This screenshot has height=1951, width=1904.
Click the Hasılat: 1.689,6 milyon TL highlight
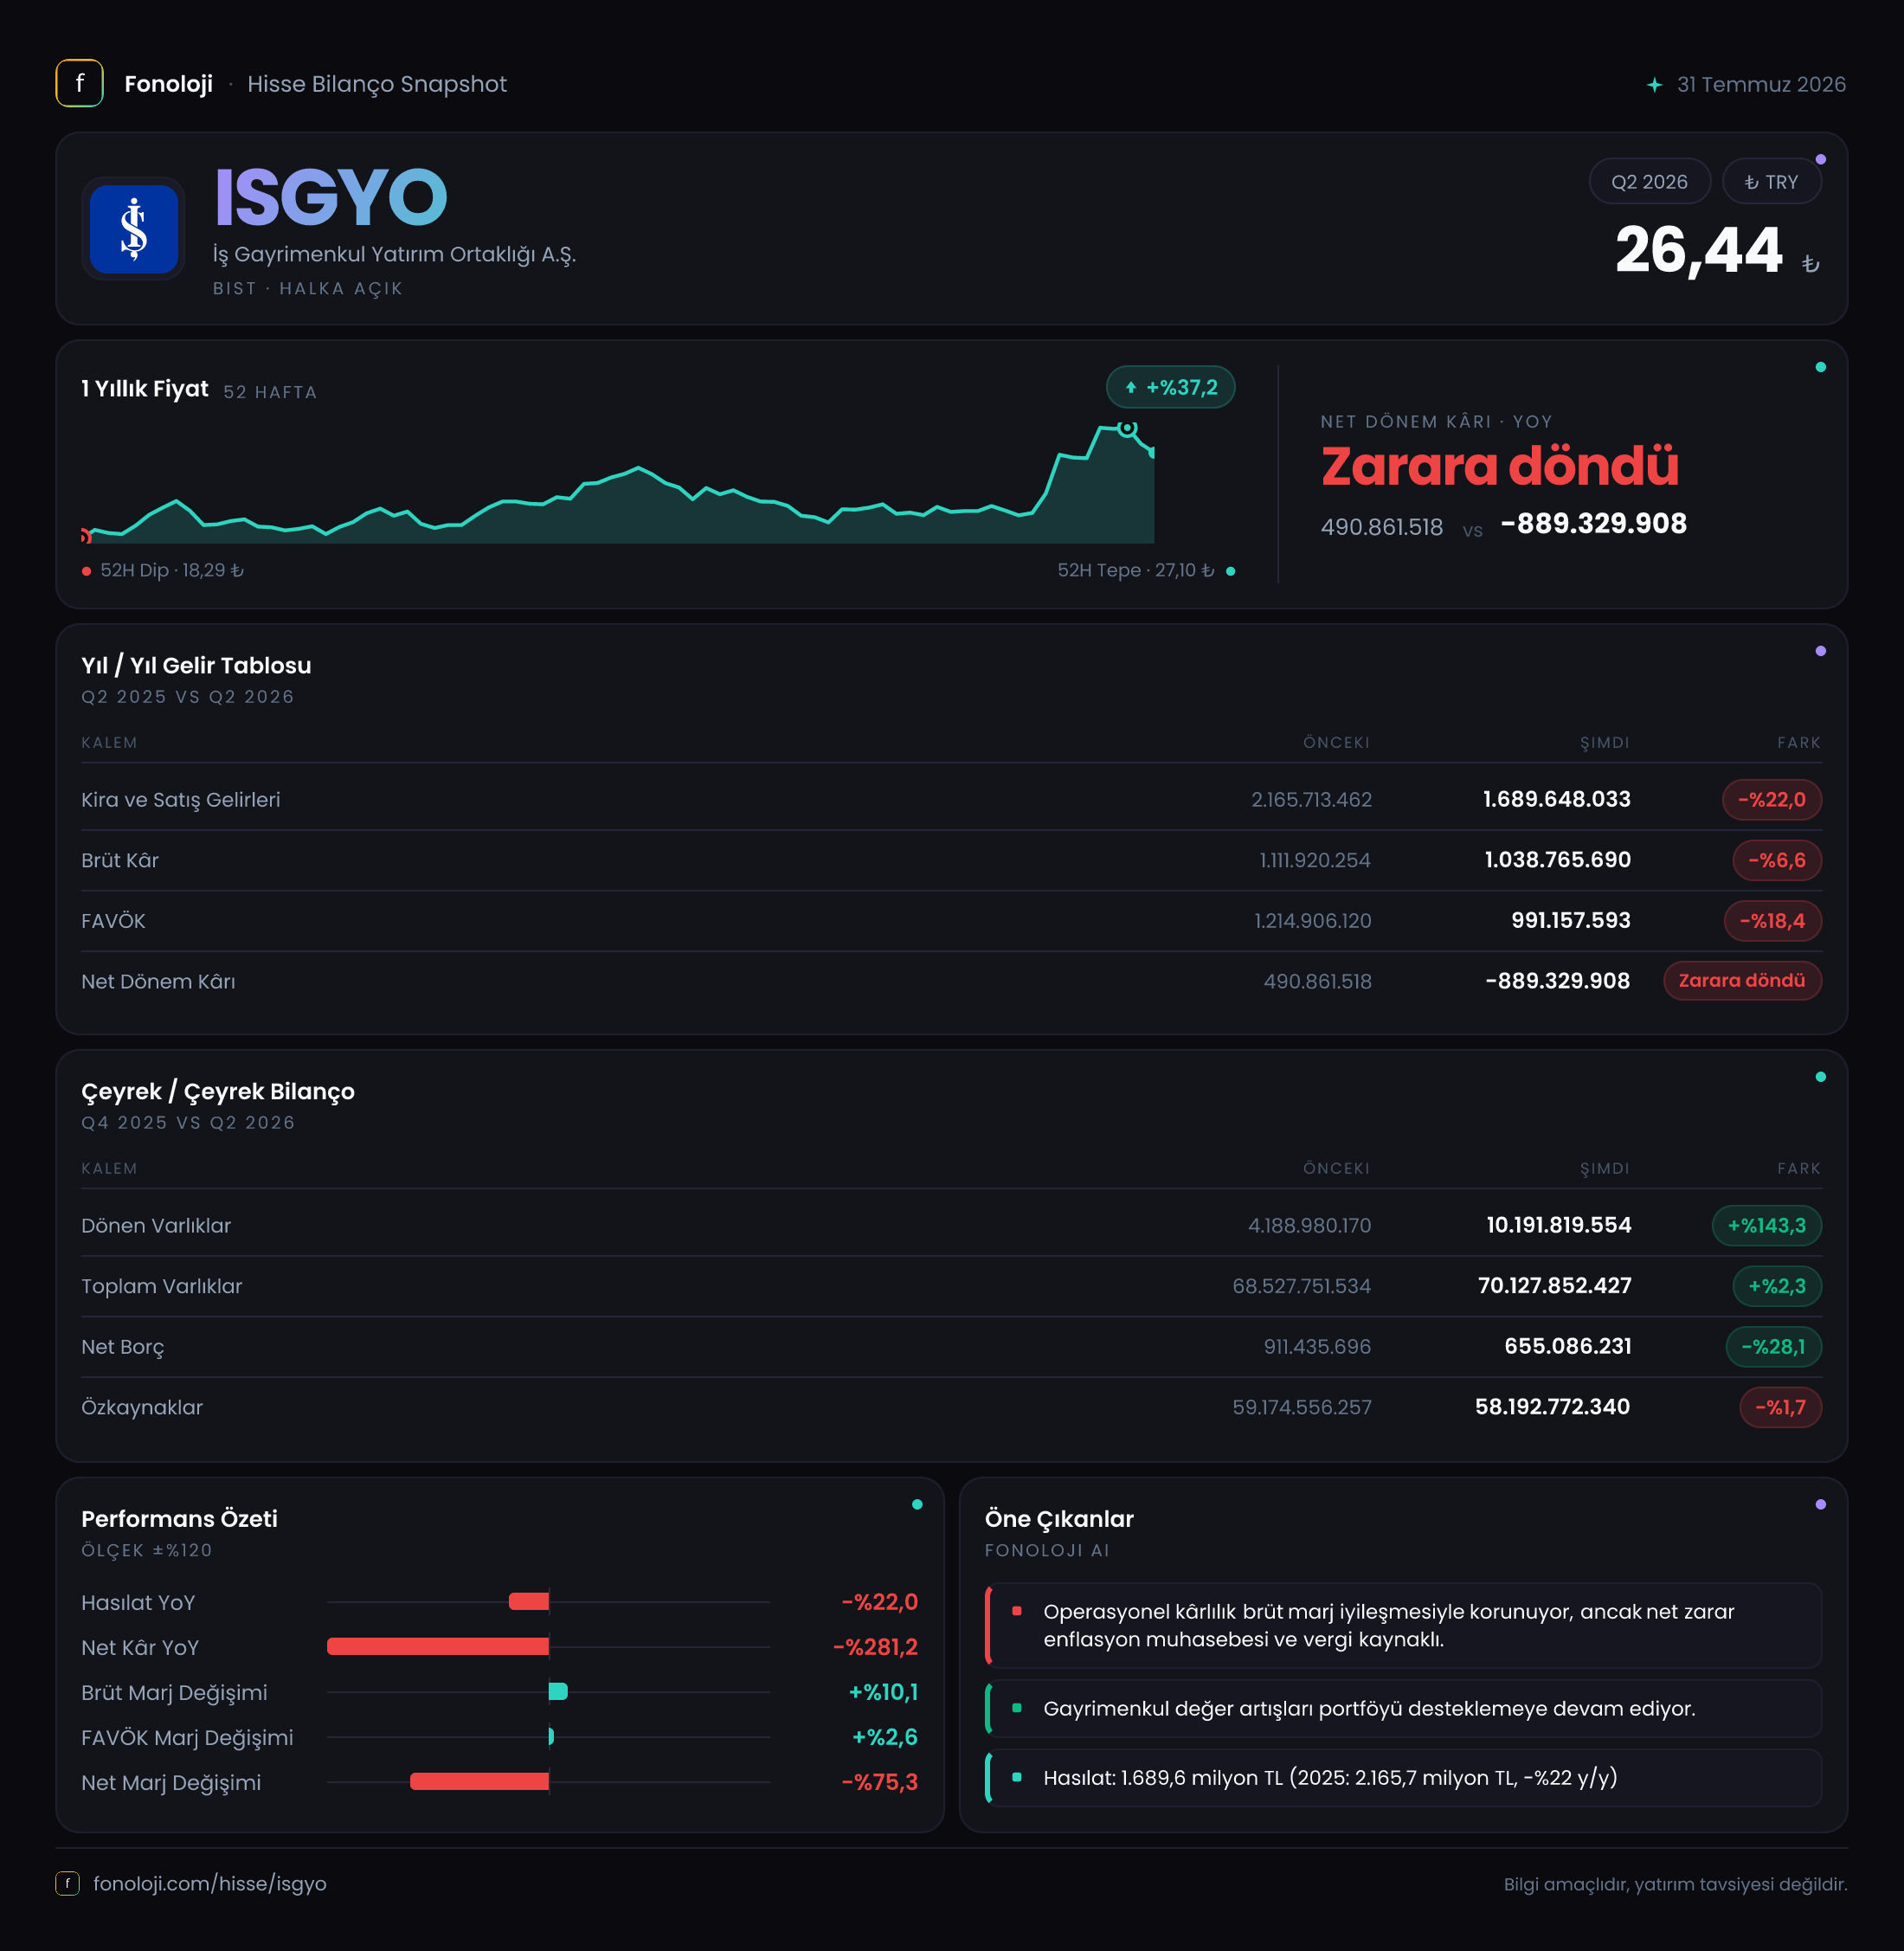tap(1403, 1777)
